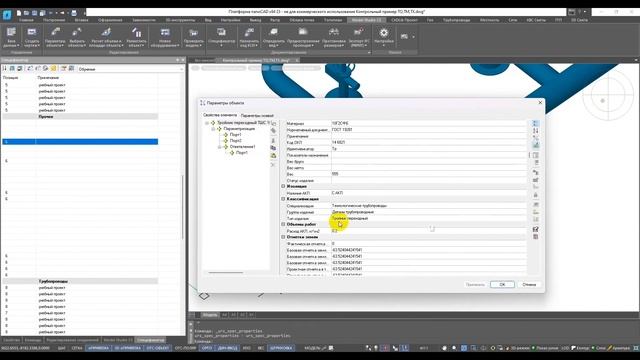Switch to the 3D-инструменты ribbon tab
The width and height of the screenshot is (640, 360).
point(180,20)
